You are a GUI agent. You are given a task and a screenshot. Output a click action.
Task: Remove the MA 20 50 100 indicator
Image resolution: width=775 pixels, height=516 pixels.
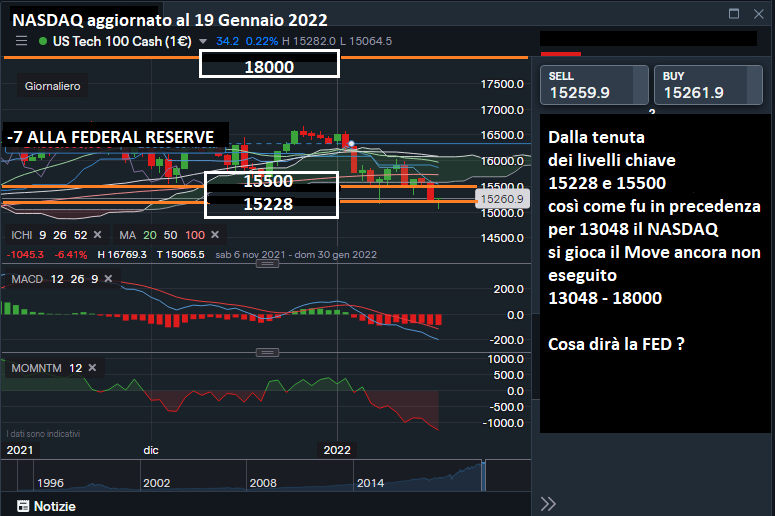pos(215,235)
